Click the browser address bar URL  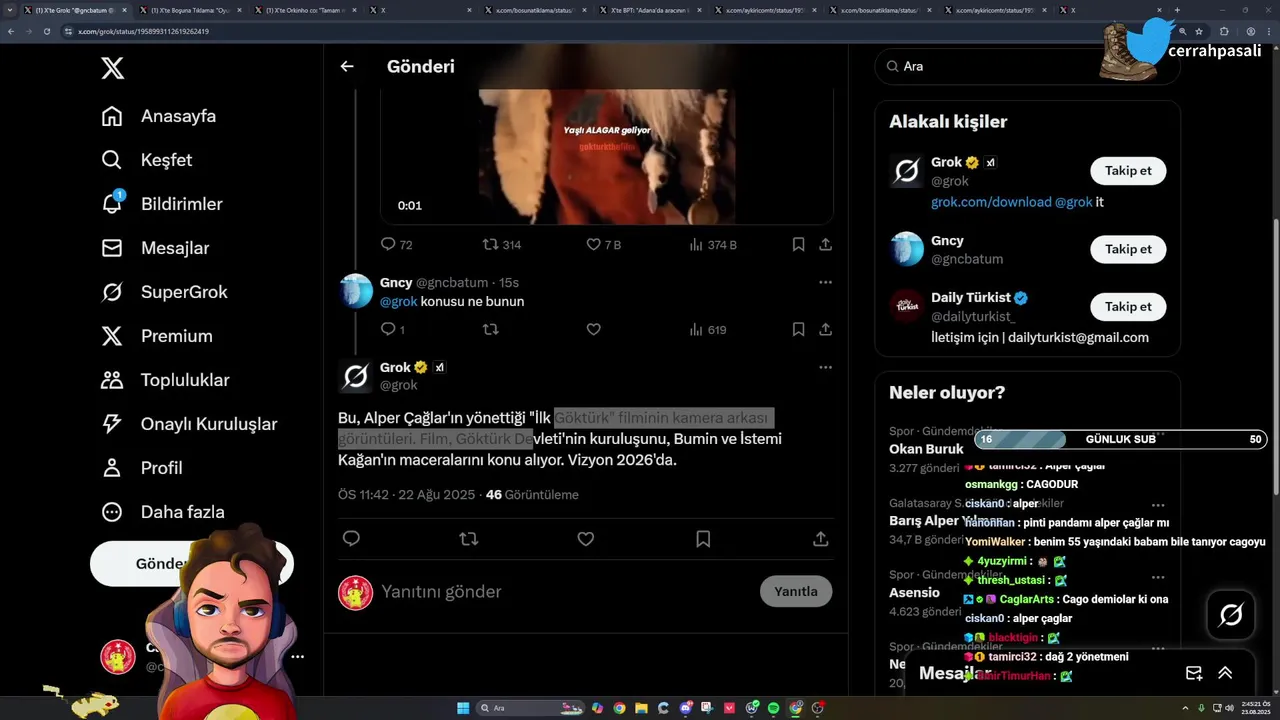point(144,31)
